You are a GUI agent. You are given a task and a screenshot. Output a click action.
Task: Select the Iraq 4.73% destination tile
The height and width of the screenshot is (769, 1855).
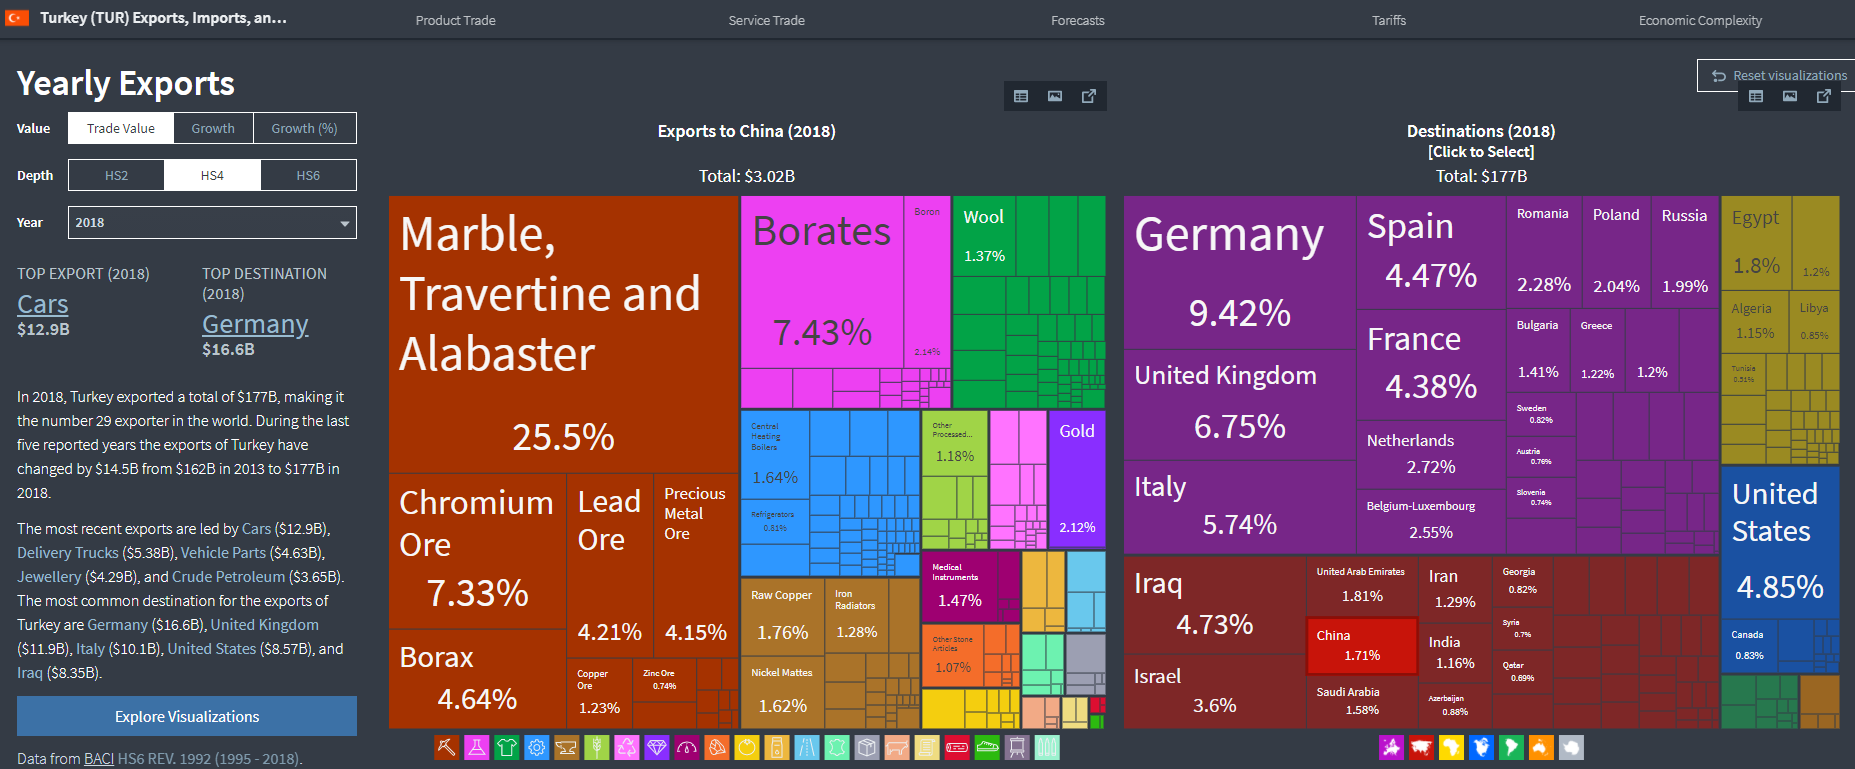(x=1214, y=605)
